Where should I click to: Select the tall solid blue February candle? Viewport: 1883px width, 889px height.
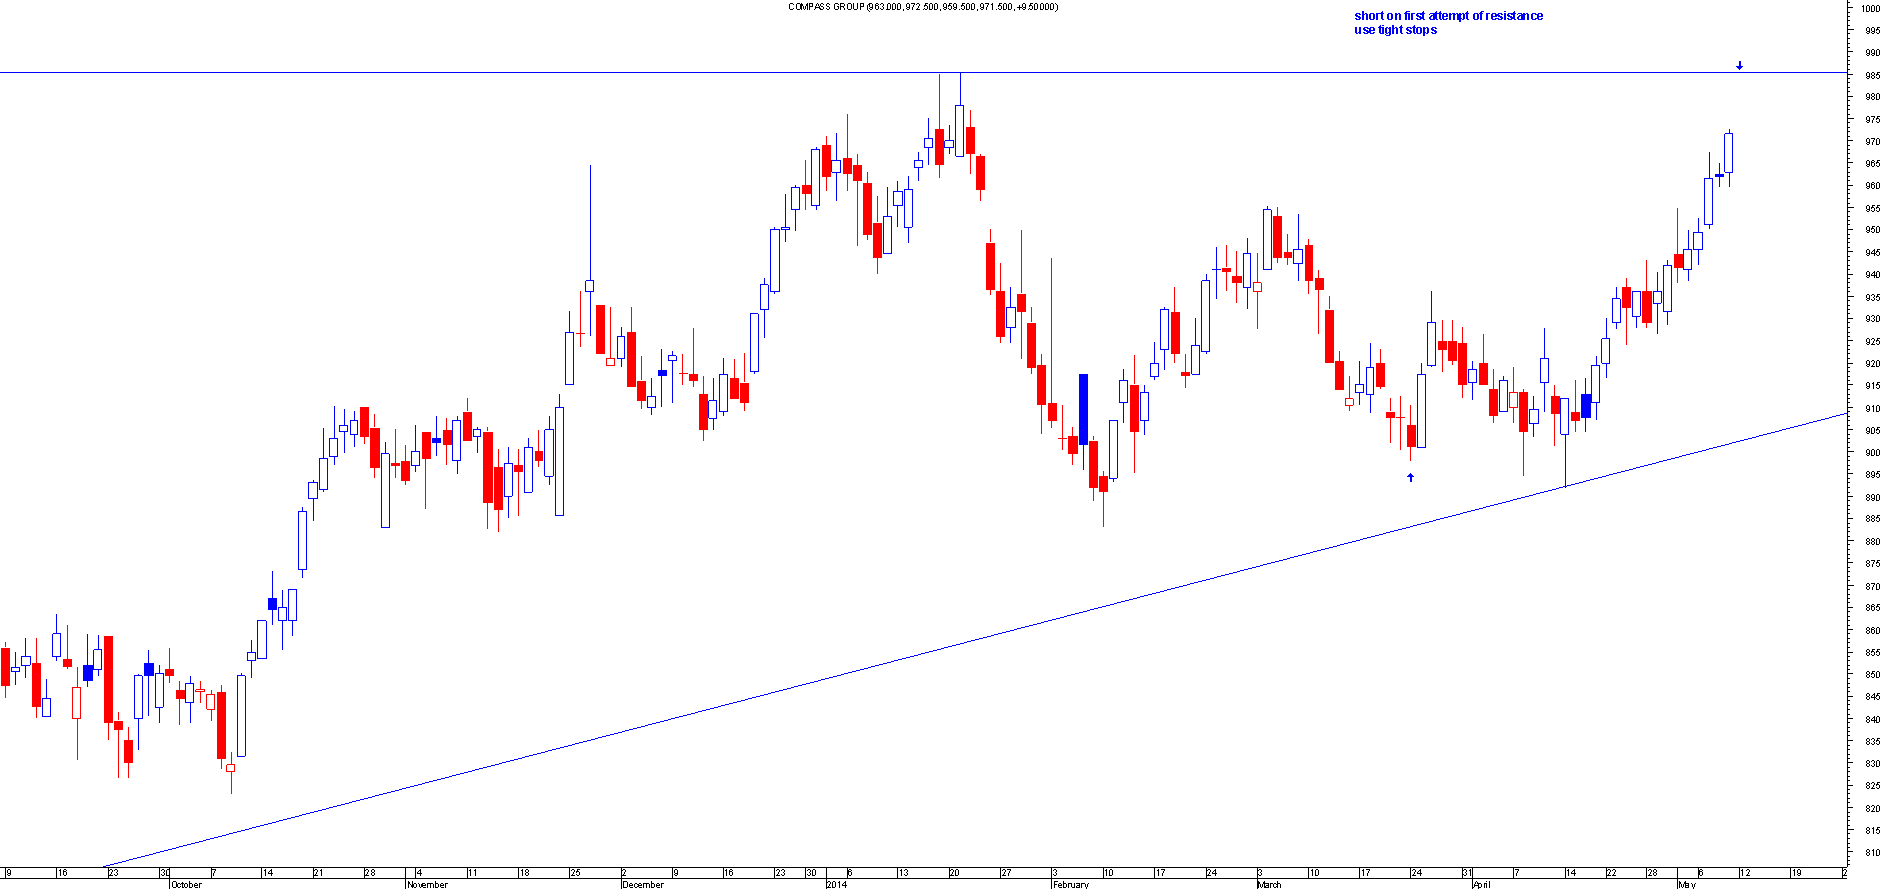tap(1083, 409)
